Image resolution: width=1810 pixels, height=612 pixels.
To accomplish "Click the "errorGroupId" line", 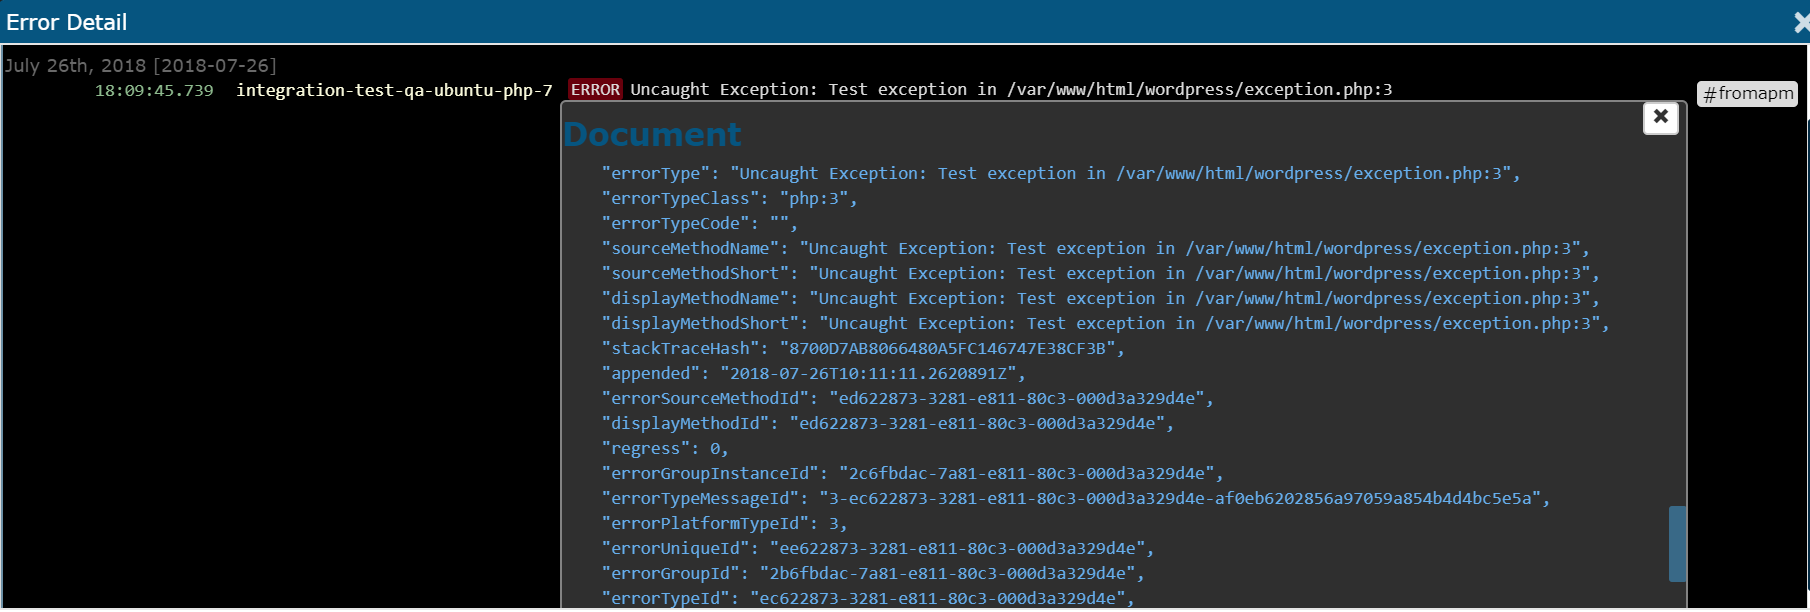I will point(873,574).
